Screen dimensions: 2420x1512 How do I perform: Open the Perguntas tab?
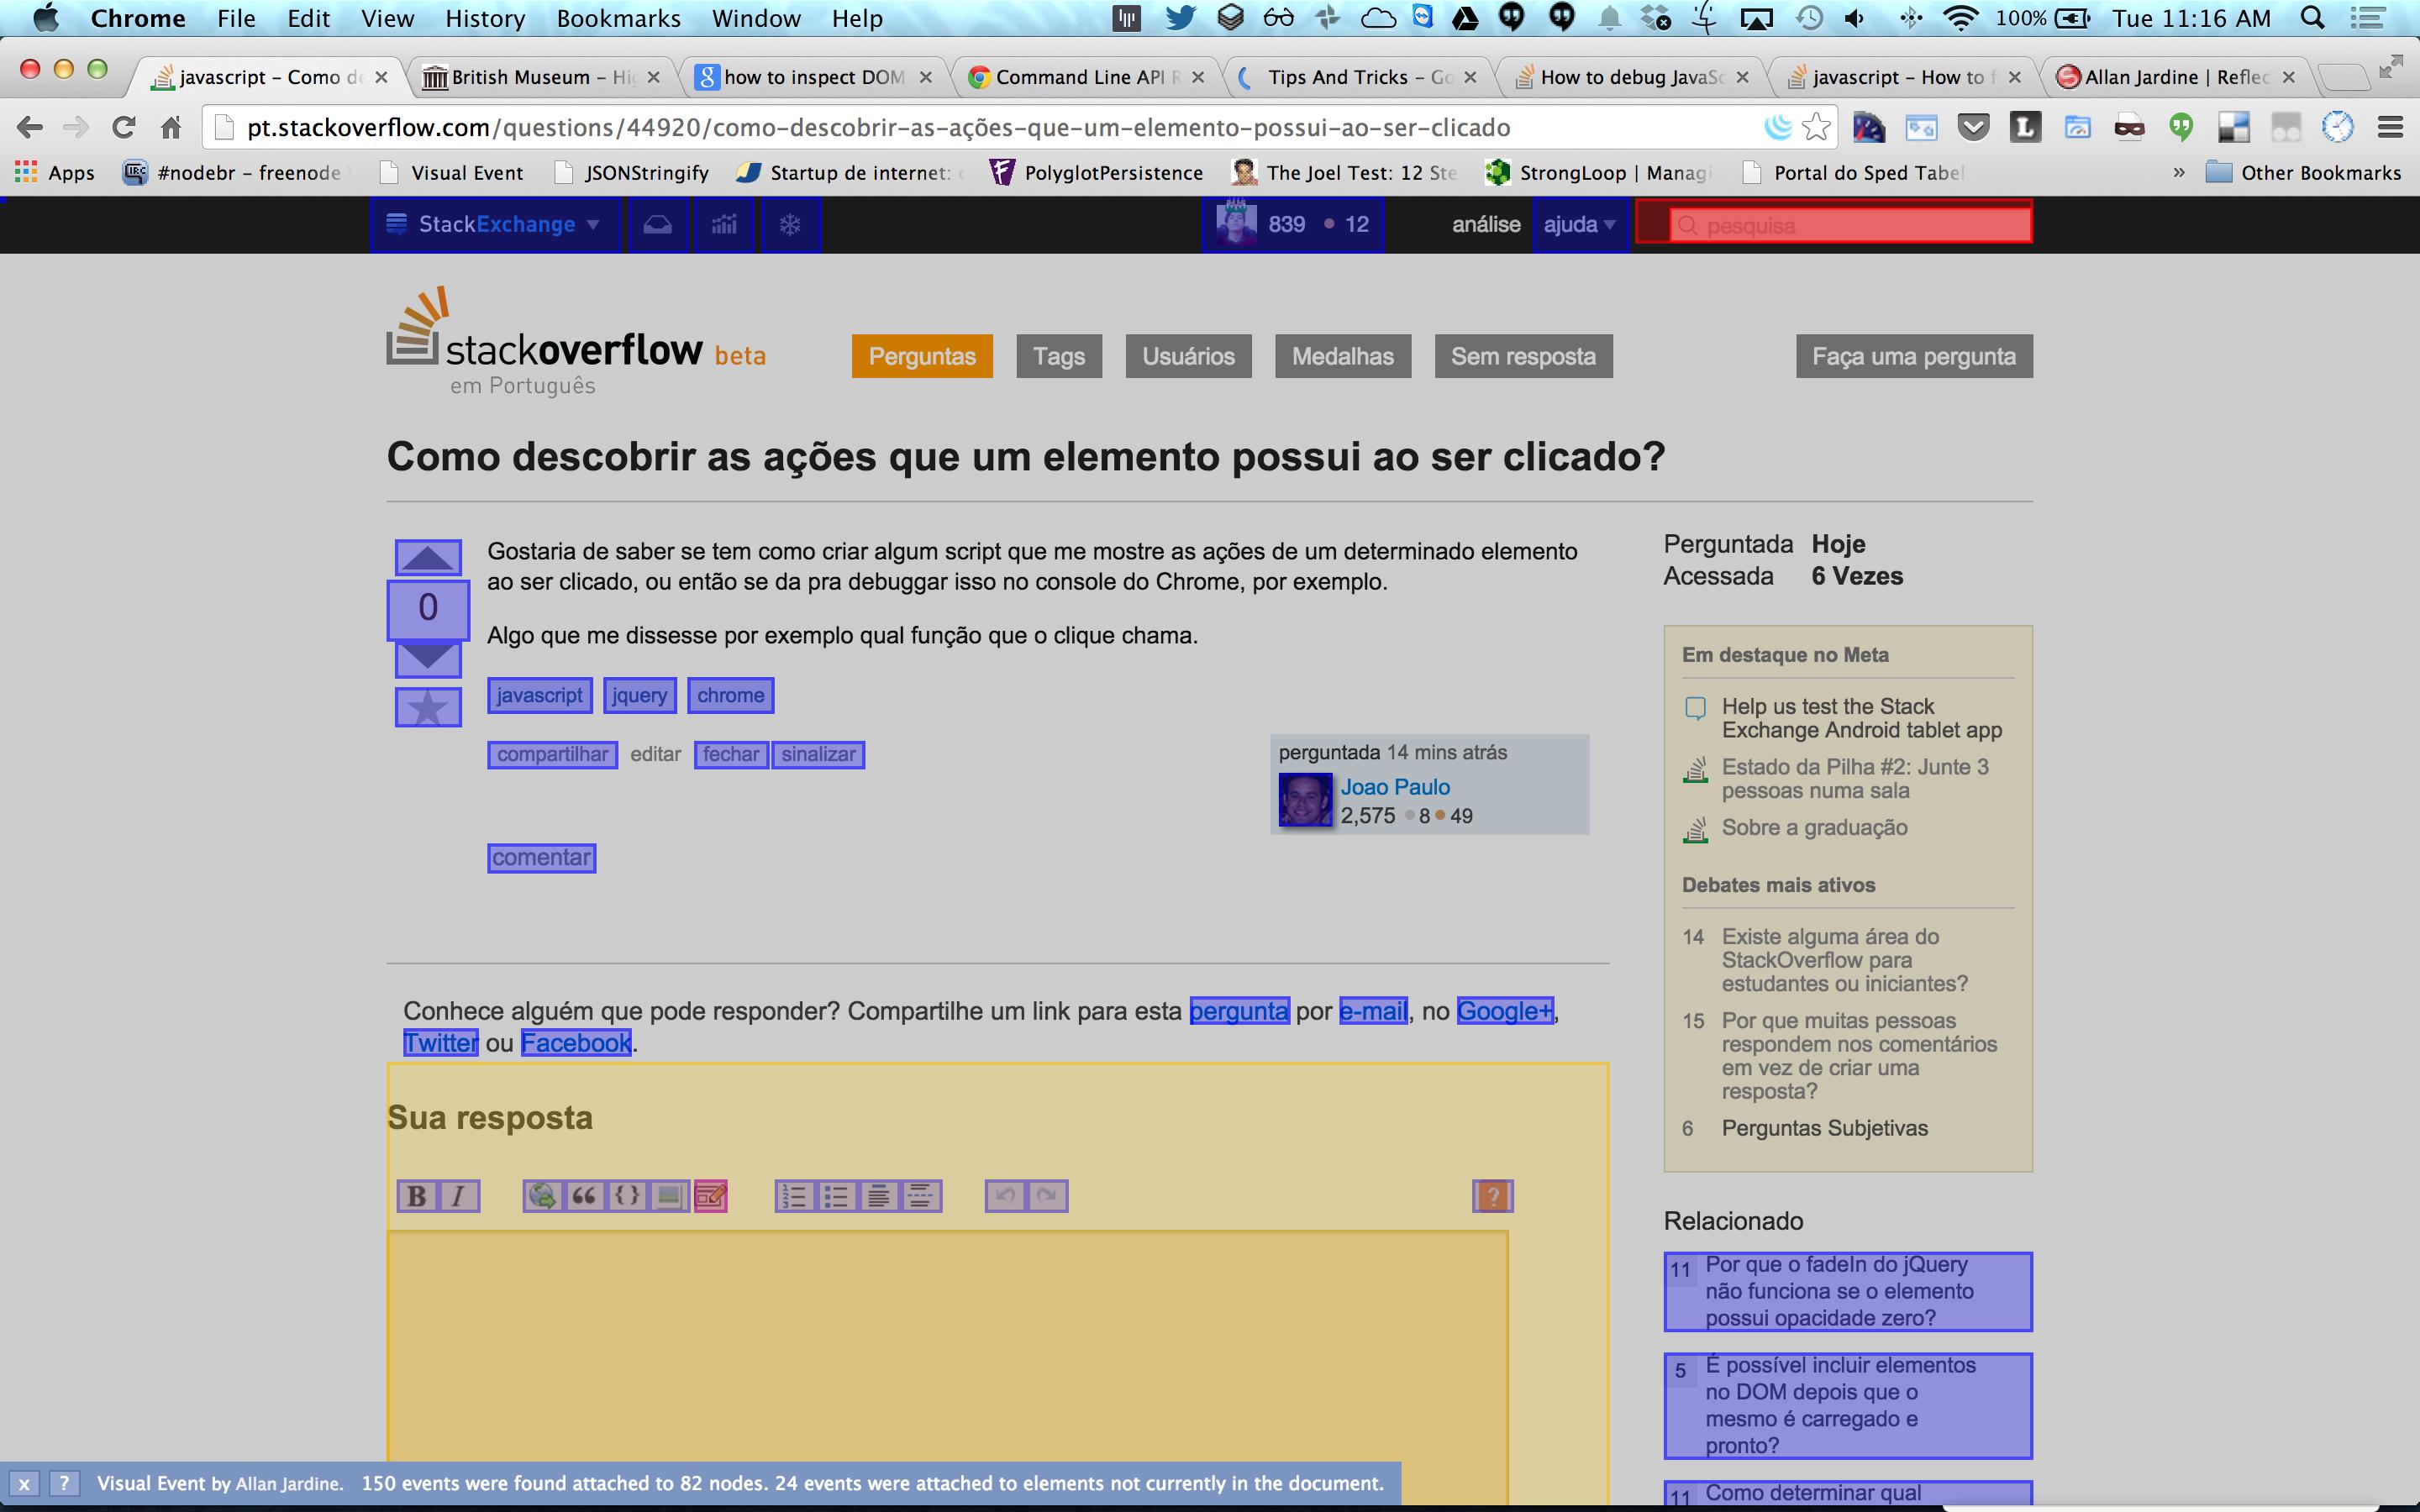(x=920, y=357)
